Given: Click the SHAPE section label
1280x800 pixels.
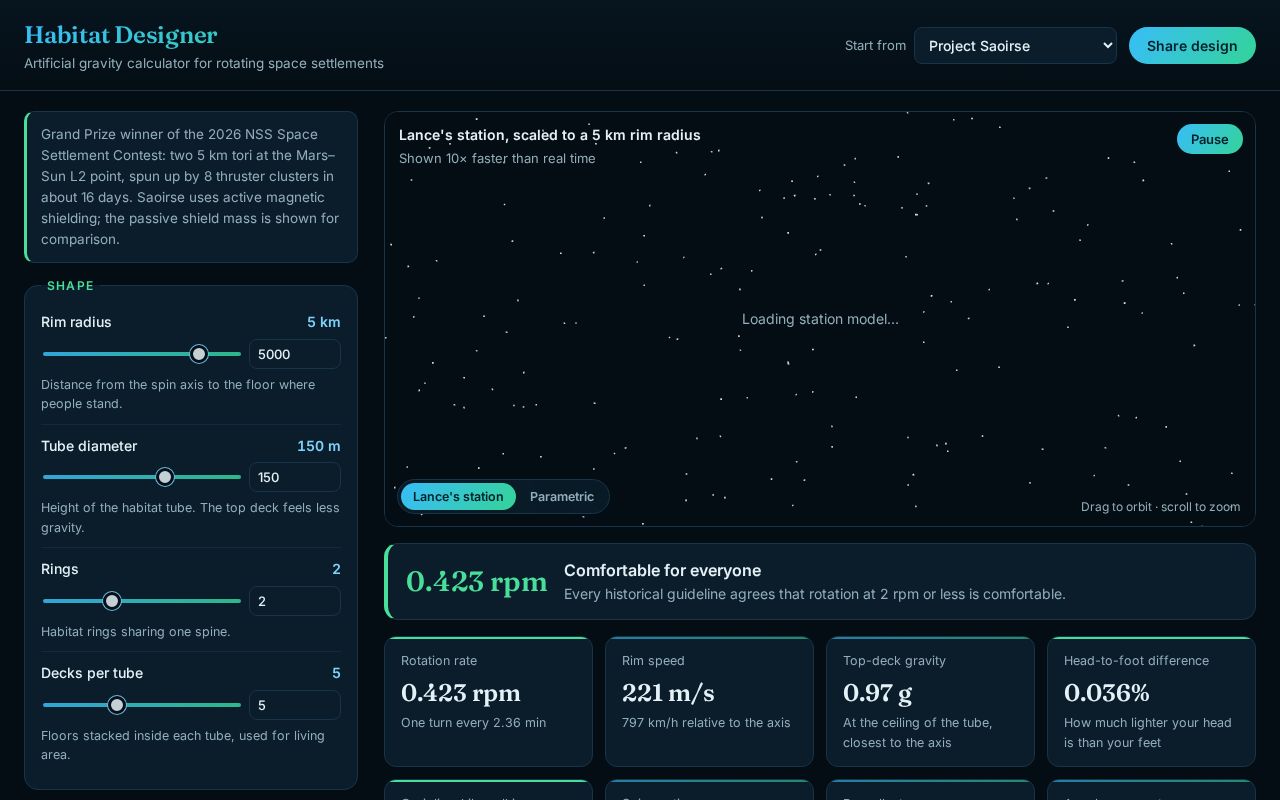Looking at the screenshot, I should [70, 286].
